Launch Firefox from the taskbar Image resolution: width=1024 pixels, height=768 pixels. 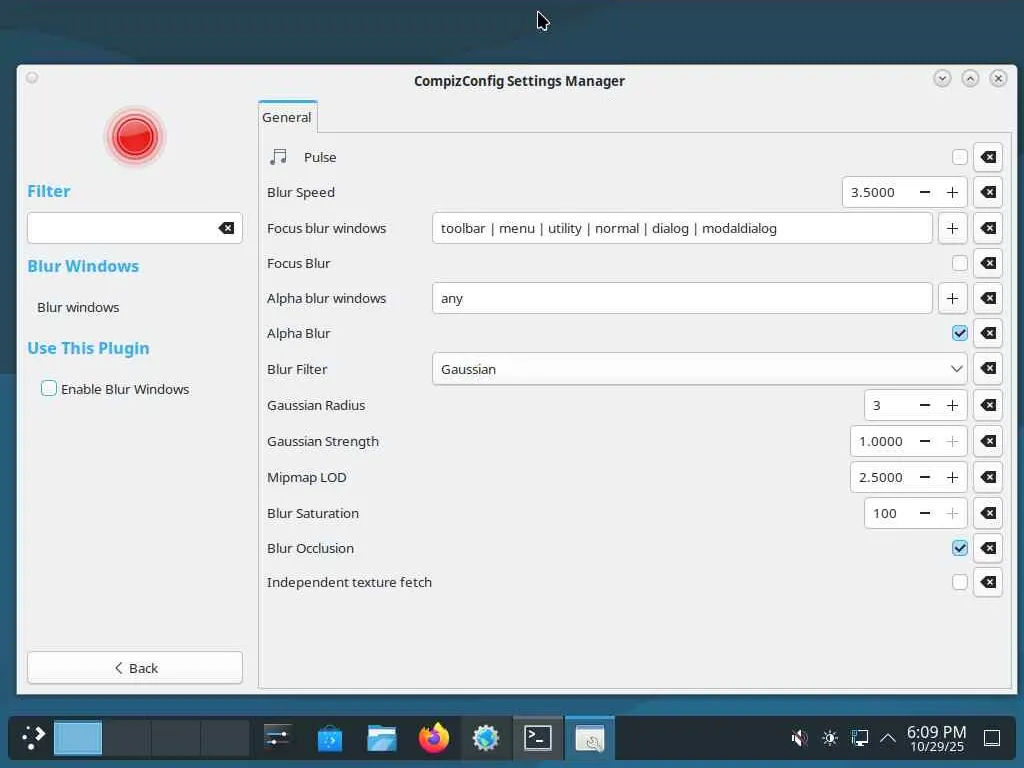(434, 738)
